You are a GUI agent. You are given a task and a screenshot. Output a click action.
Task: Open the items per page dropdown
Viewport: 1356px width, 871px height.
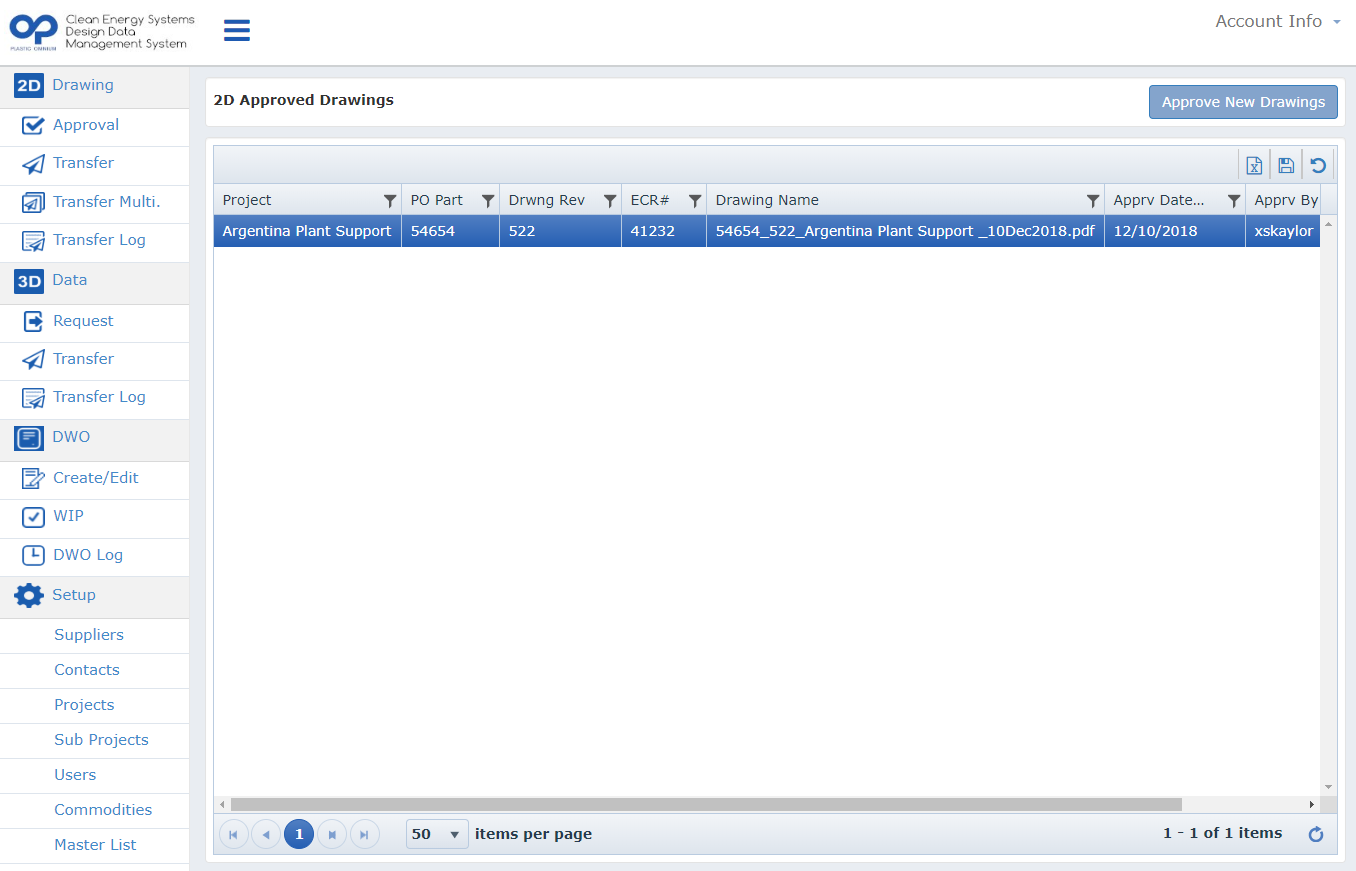point(437,834)
